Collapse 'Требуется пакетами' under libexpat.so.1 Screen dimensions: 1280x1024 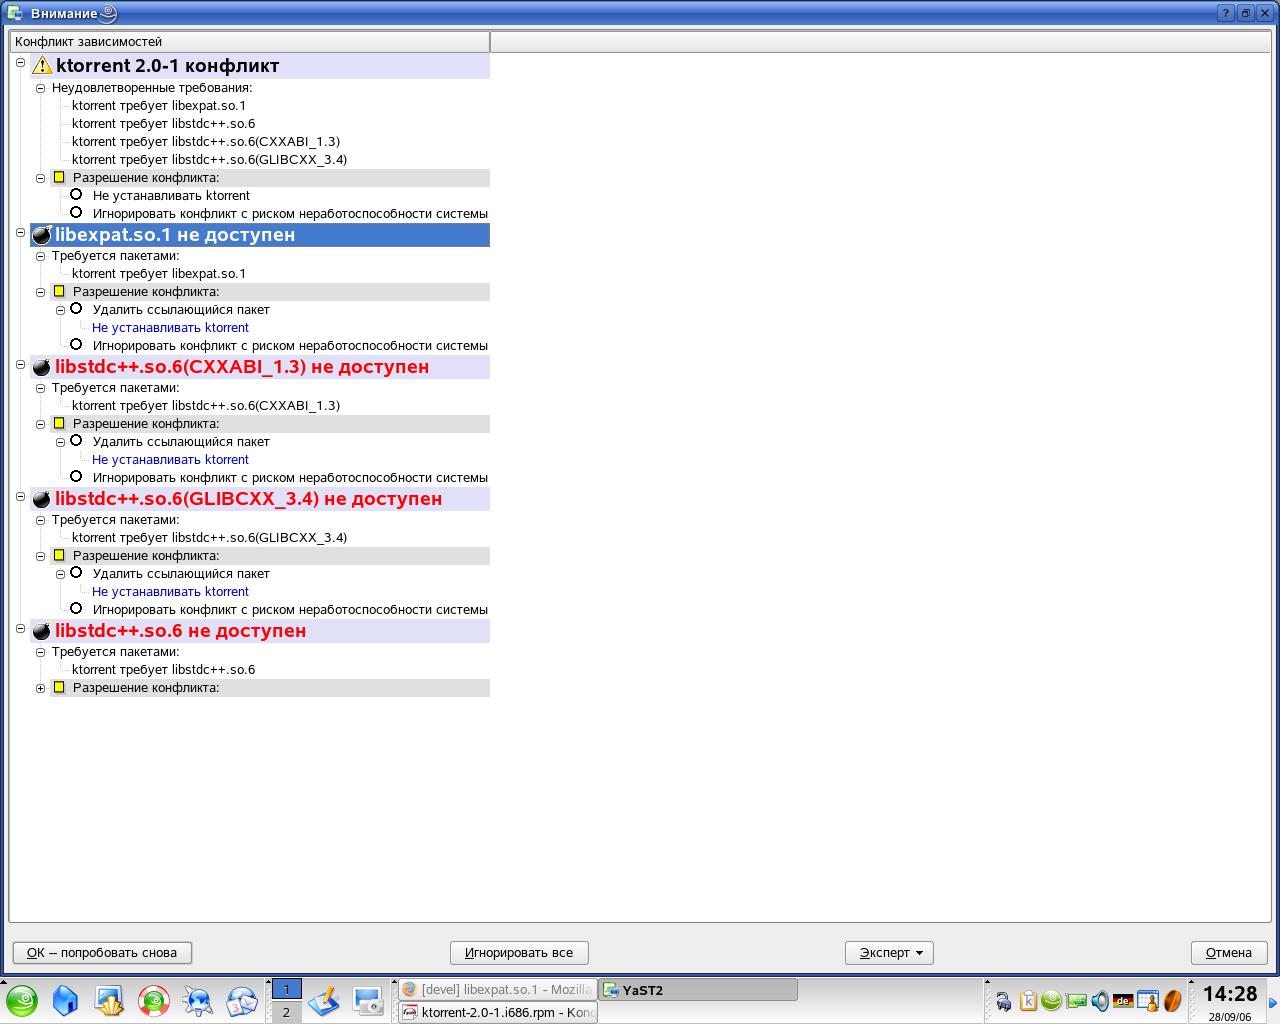point(40,256)
